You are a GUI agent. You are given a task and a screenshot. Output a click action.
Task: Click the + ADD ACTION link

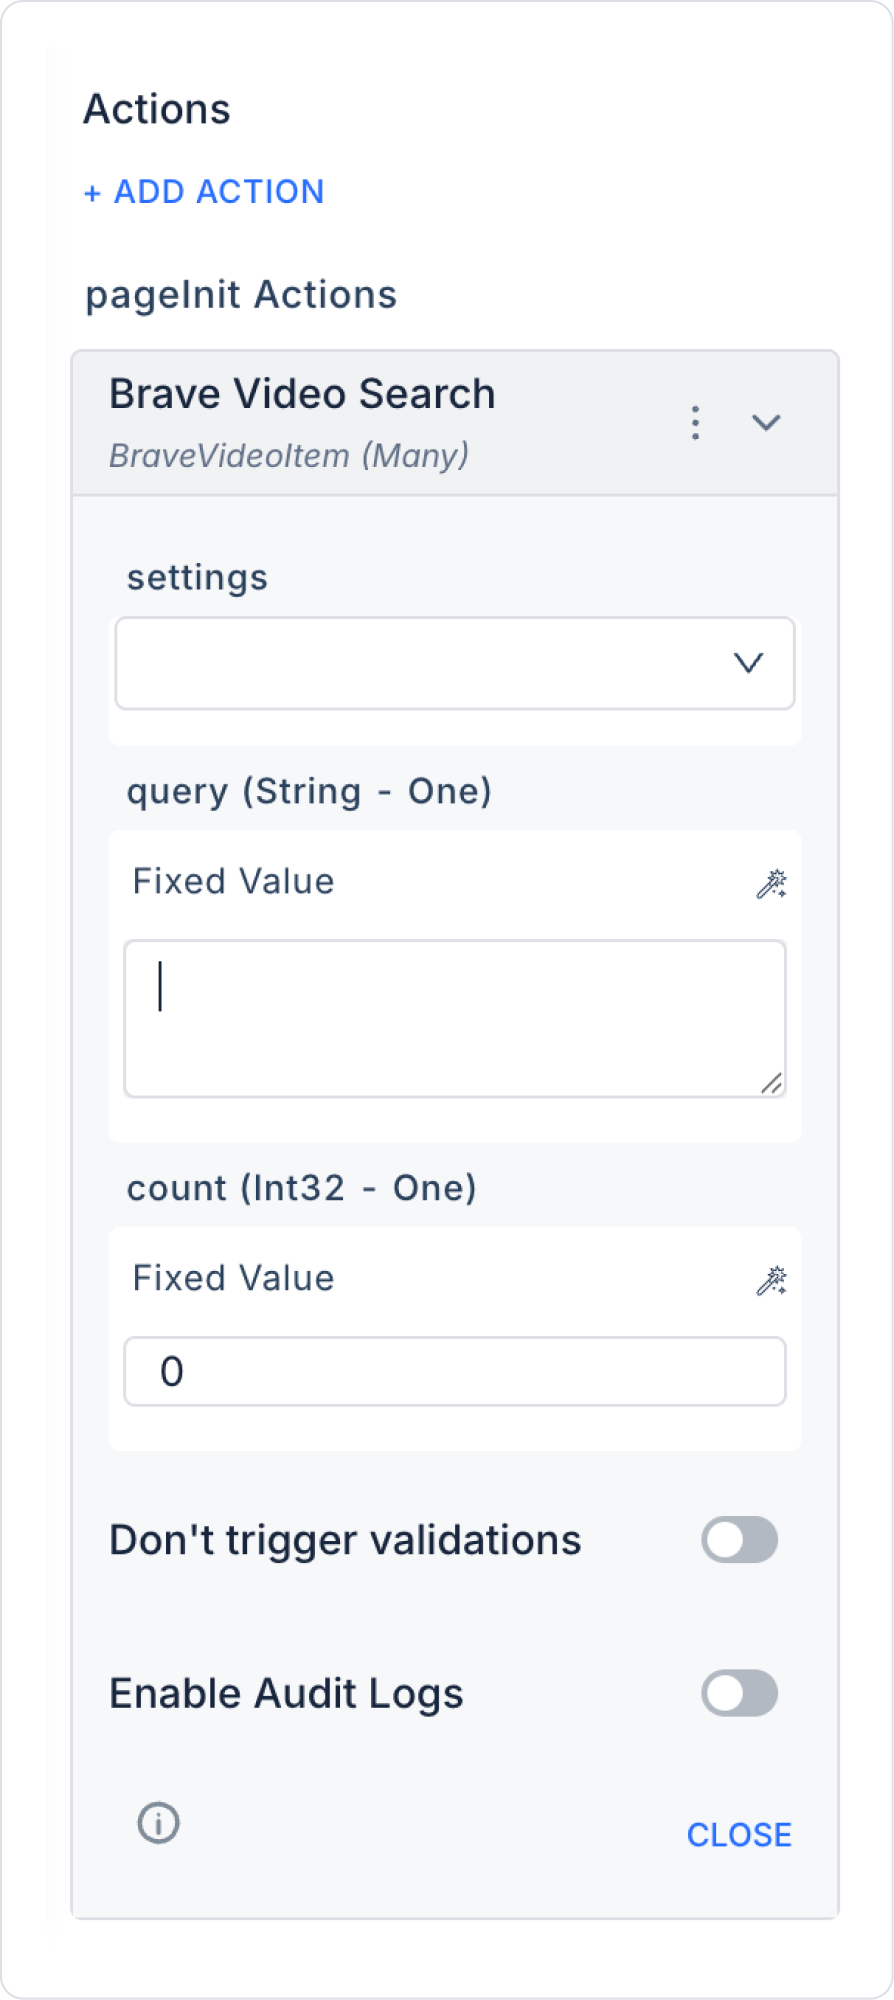pos(204,192)
